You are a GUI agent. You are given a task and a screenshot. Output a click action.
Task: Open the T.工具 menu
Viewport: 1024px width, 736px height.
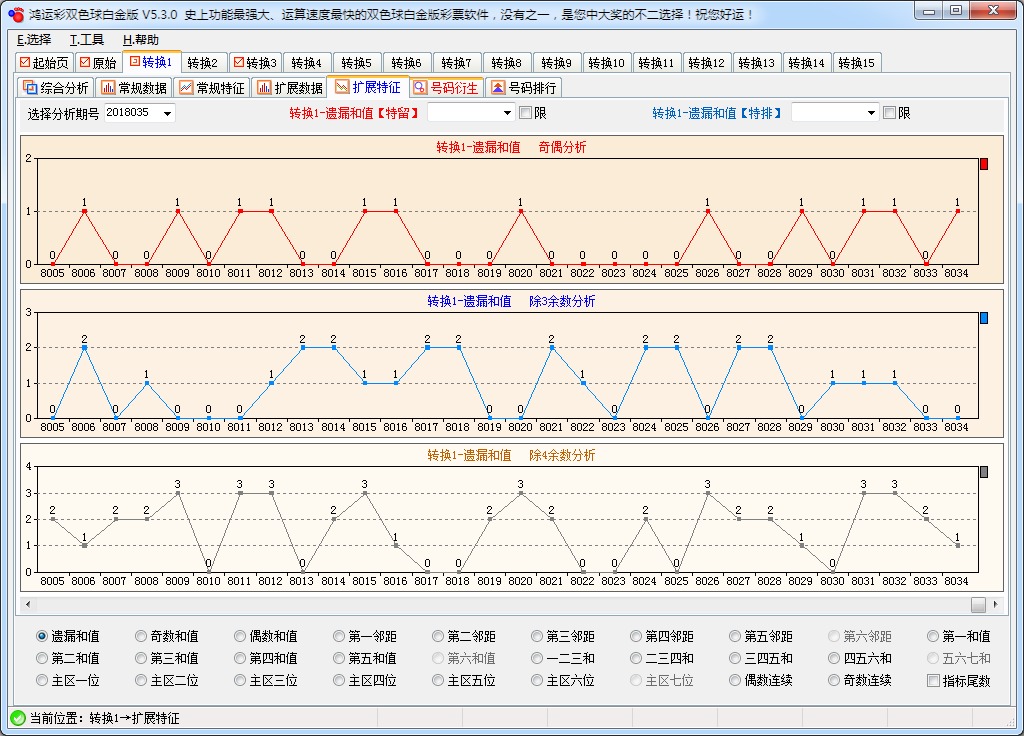tap(87, 40)
